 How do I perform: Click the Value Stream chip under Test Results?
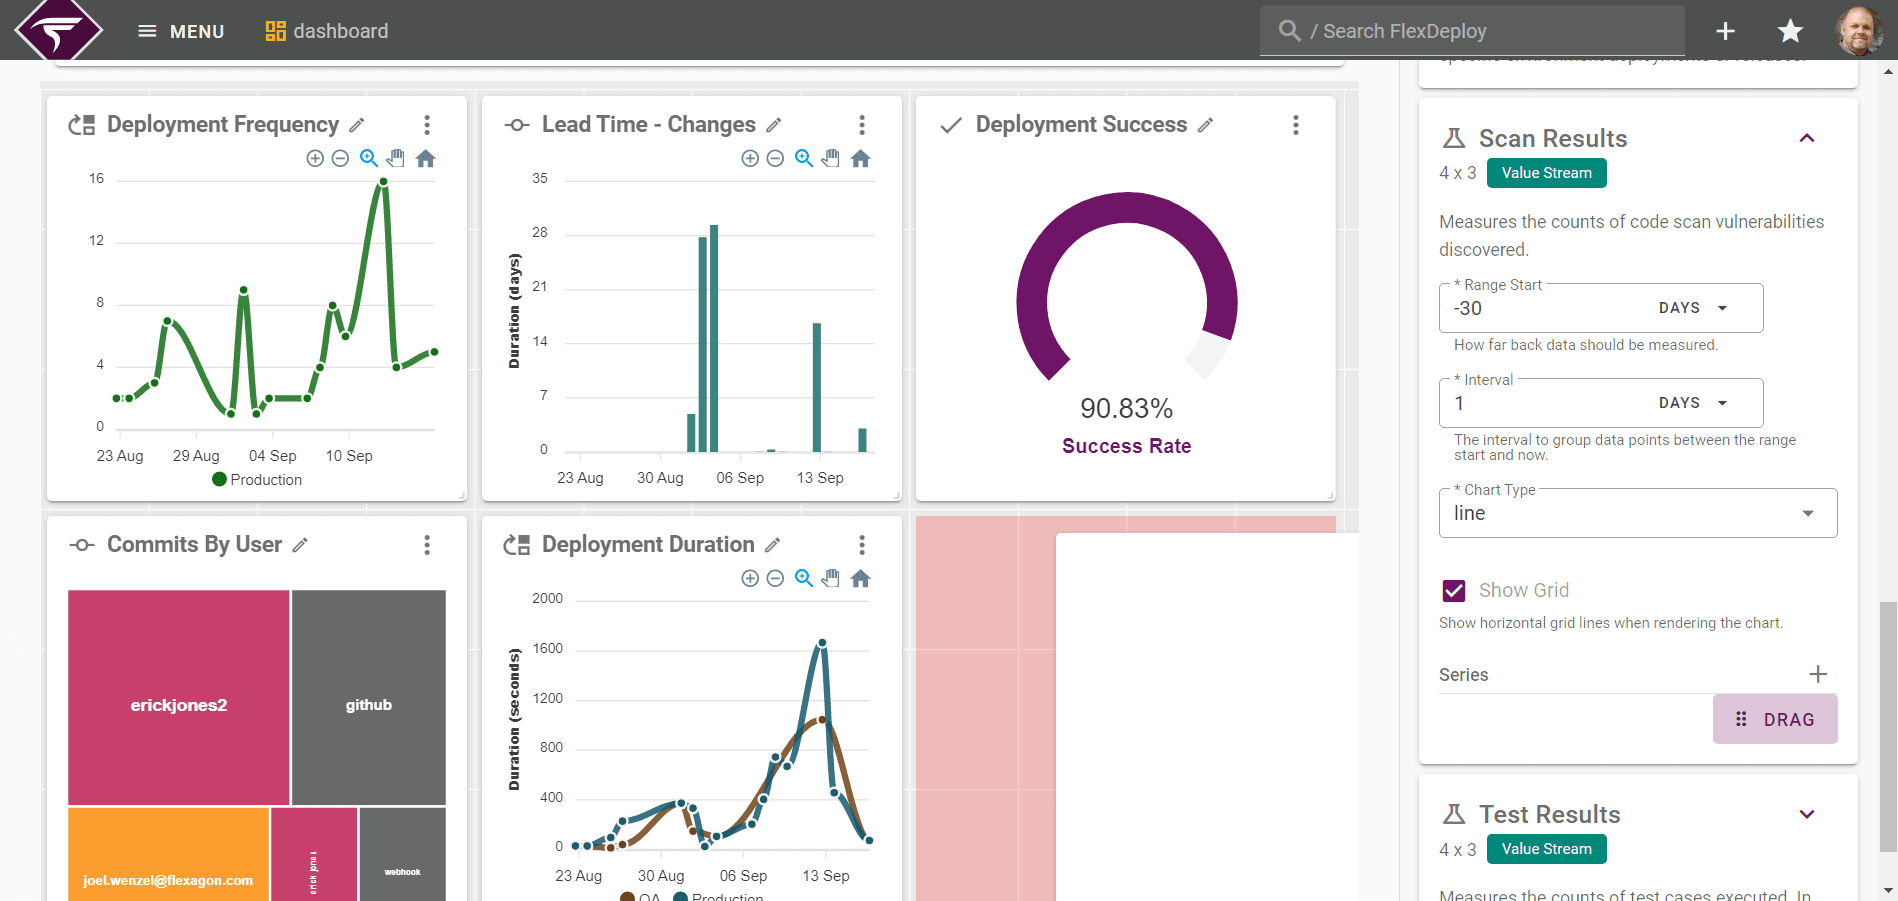[x=1546, y=848]
